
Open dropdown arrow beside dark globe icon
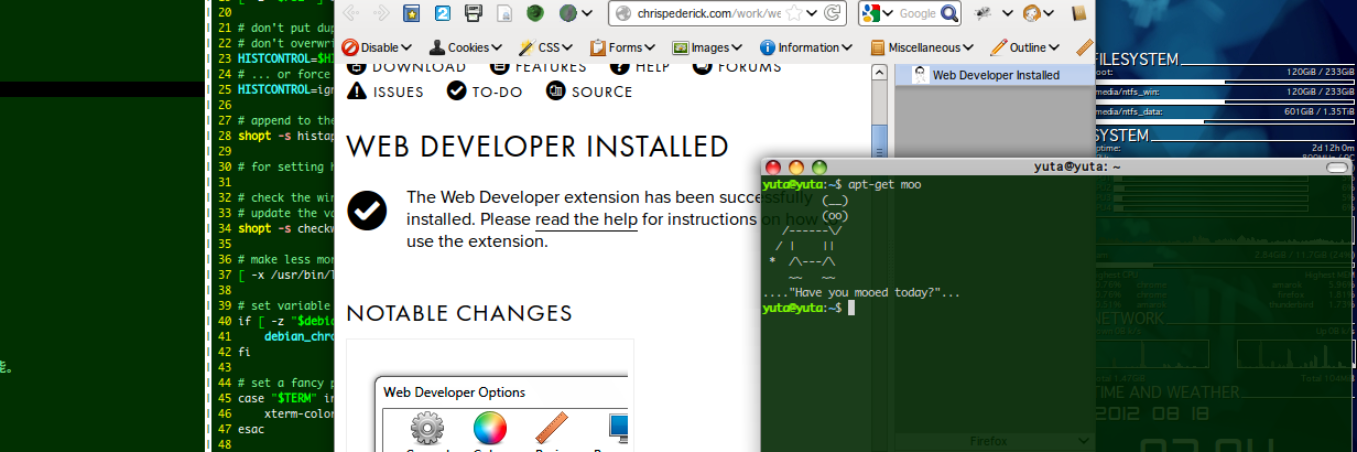click(588, 13)
